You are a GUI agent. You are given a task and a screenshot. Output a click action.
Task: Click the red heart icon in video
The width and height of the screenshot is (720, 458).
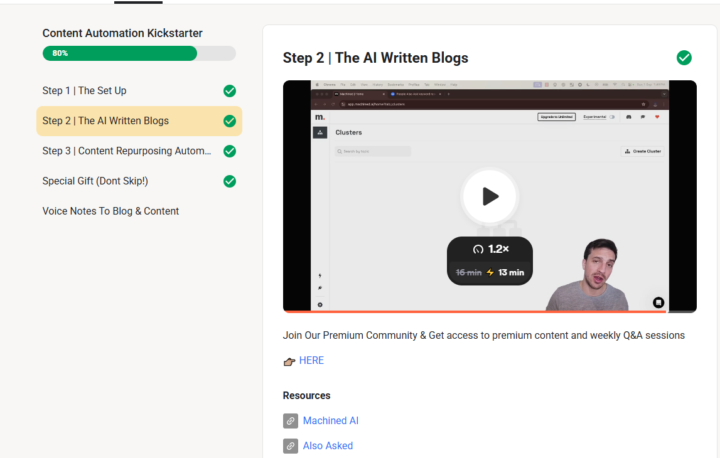[x=657, y=117]
